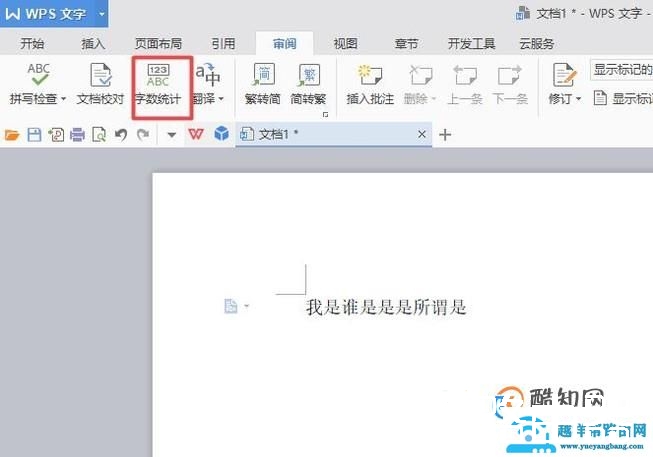653x457 pixels.
Task: Switch to the 视图 tab
Action: coord(345,43)
